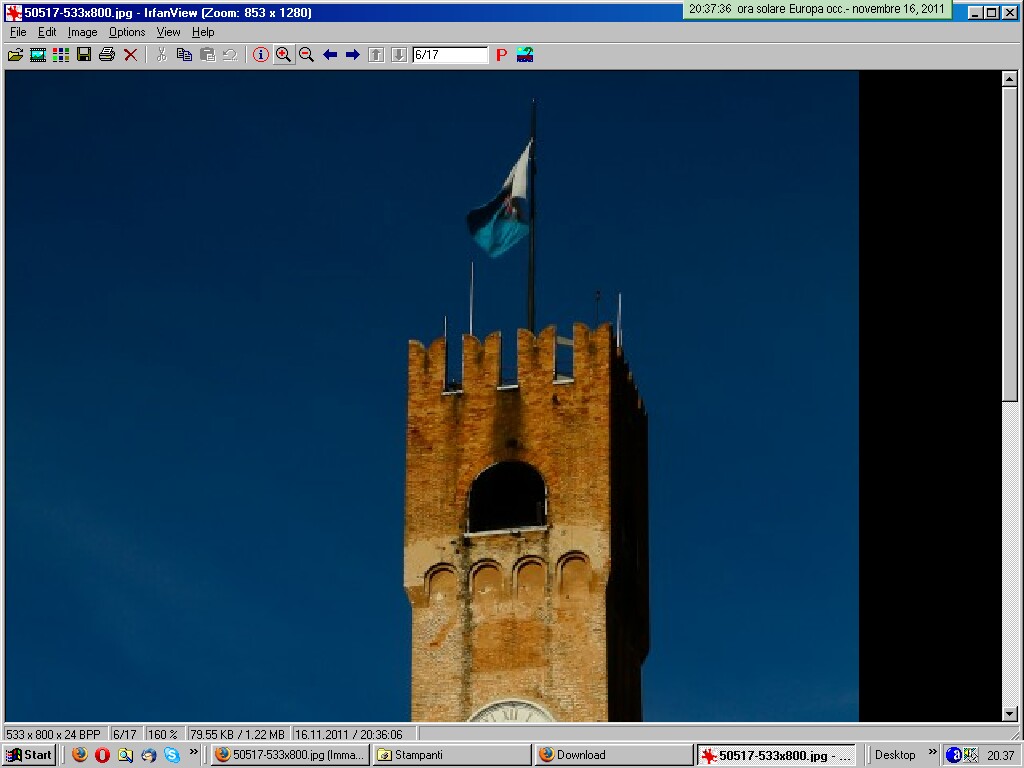Show image information icon

tap(261, 55)
